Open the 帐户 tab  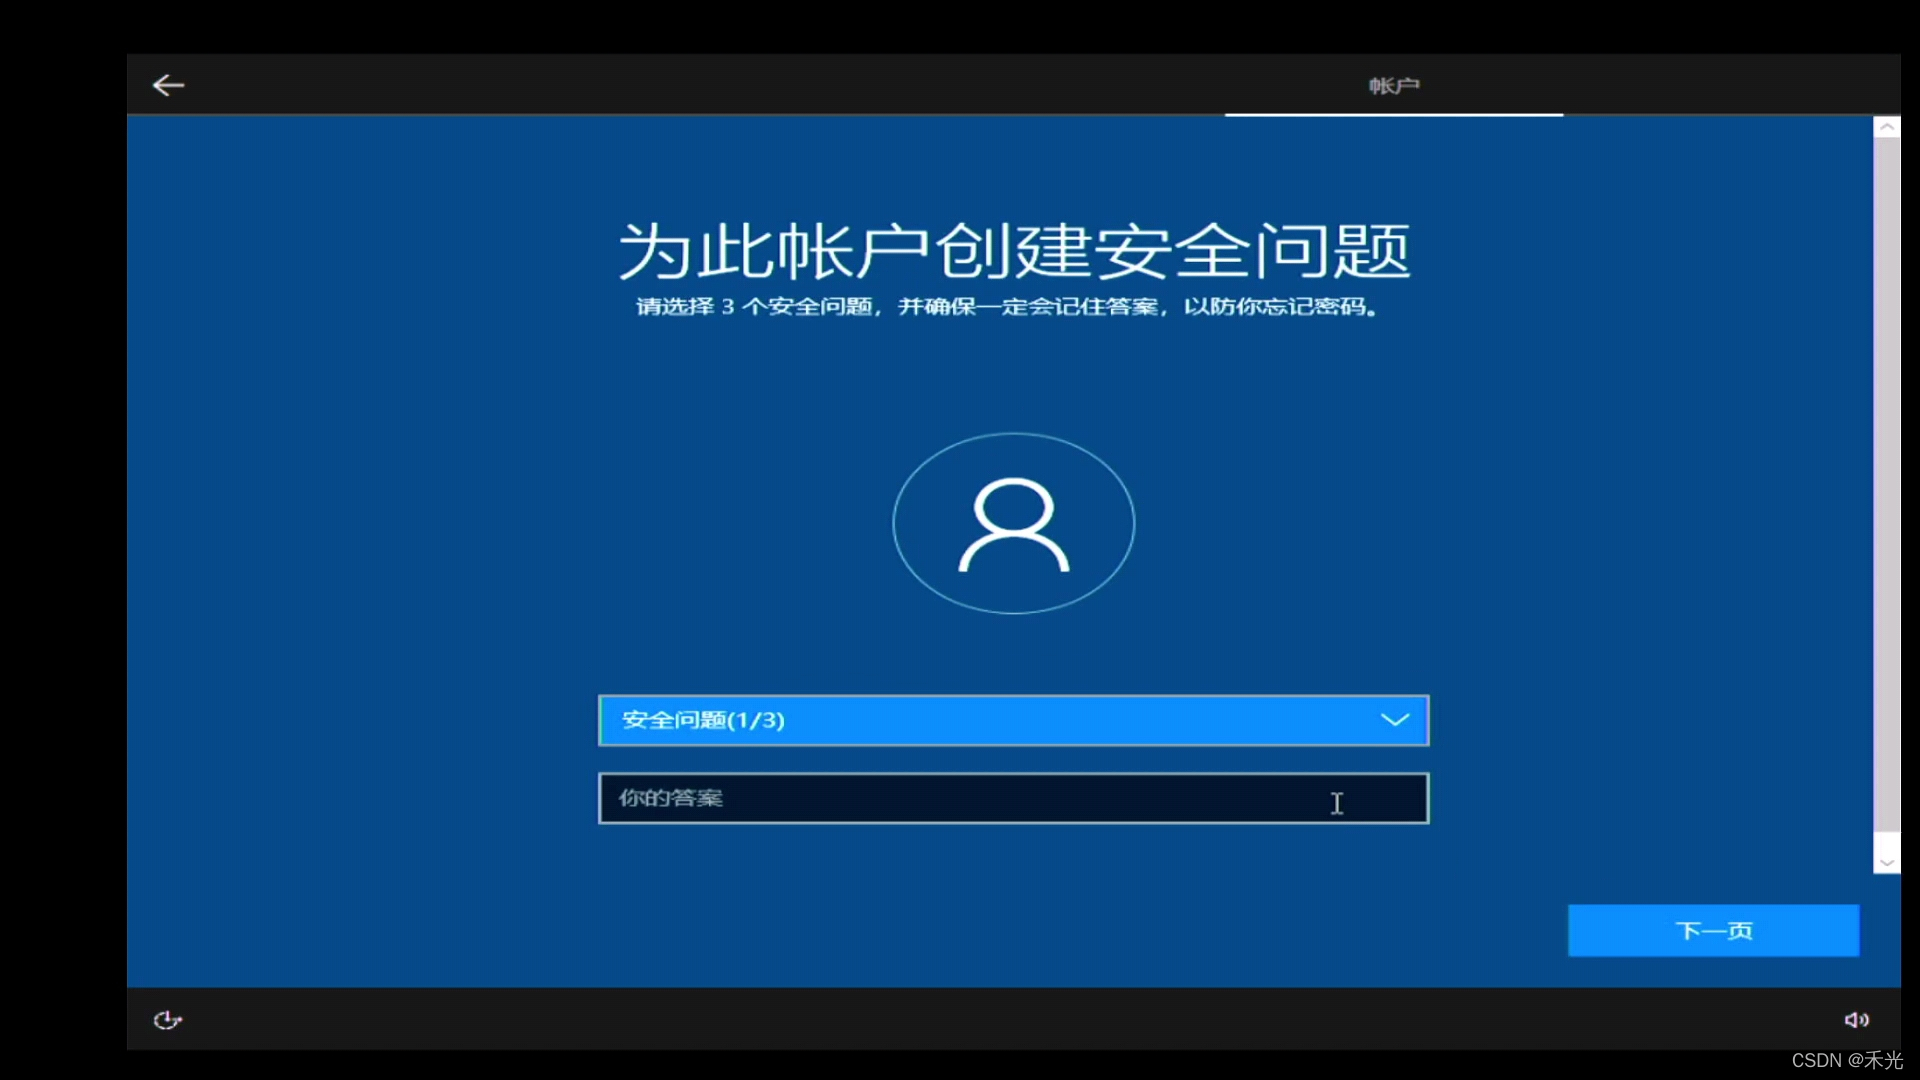tap(1394, 86)
